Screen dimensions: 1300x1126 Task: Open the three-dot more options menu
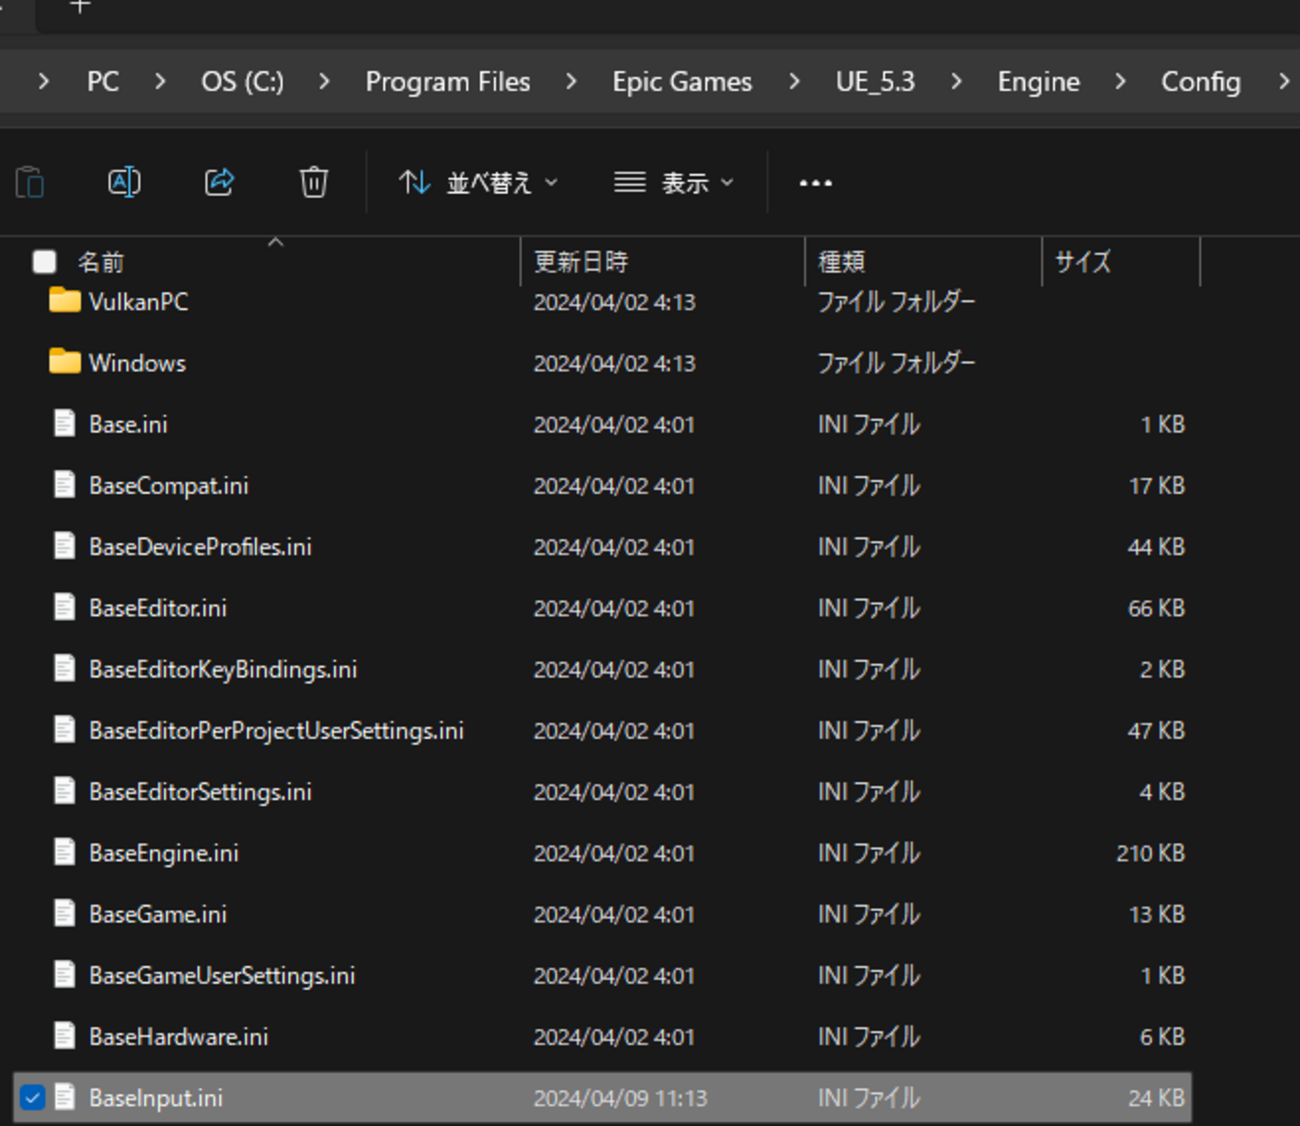815,183
